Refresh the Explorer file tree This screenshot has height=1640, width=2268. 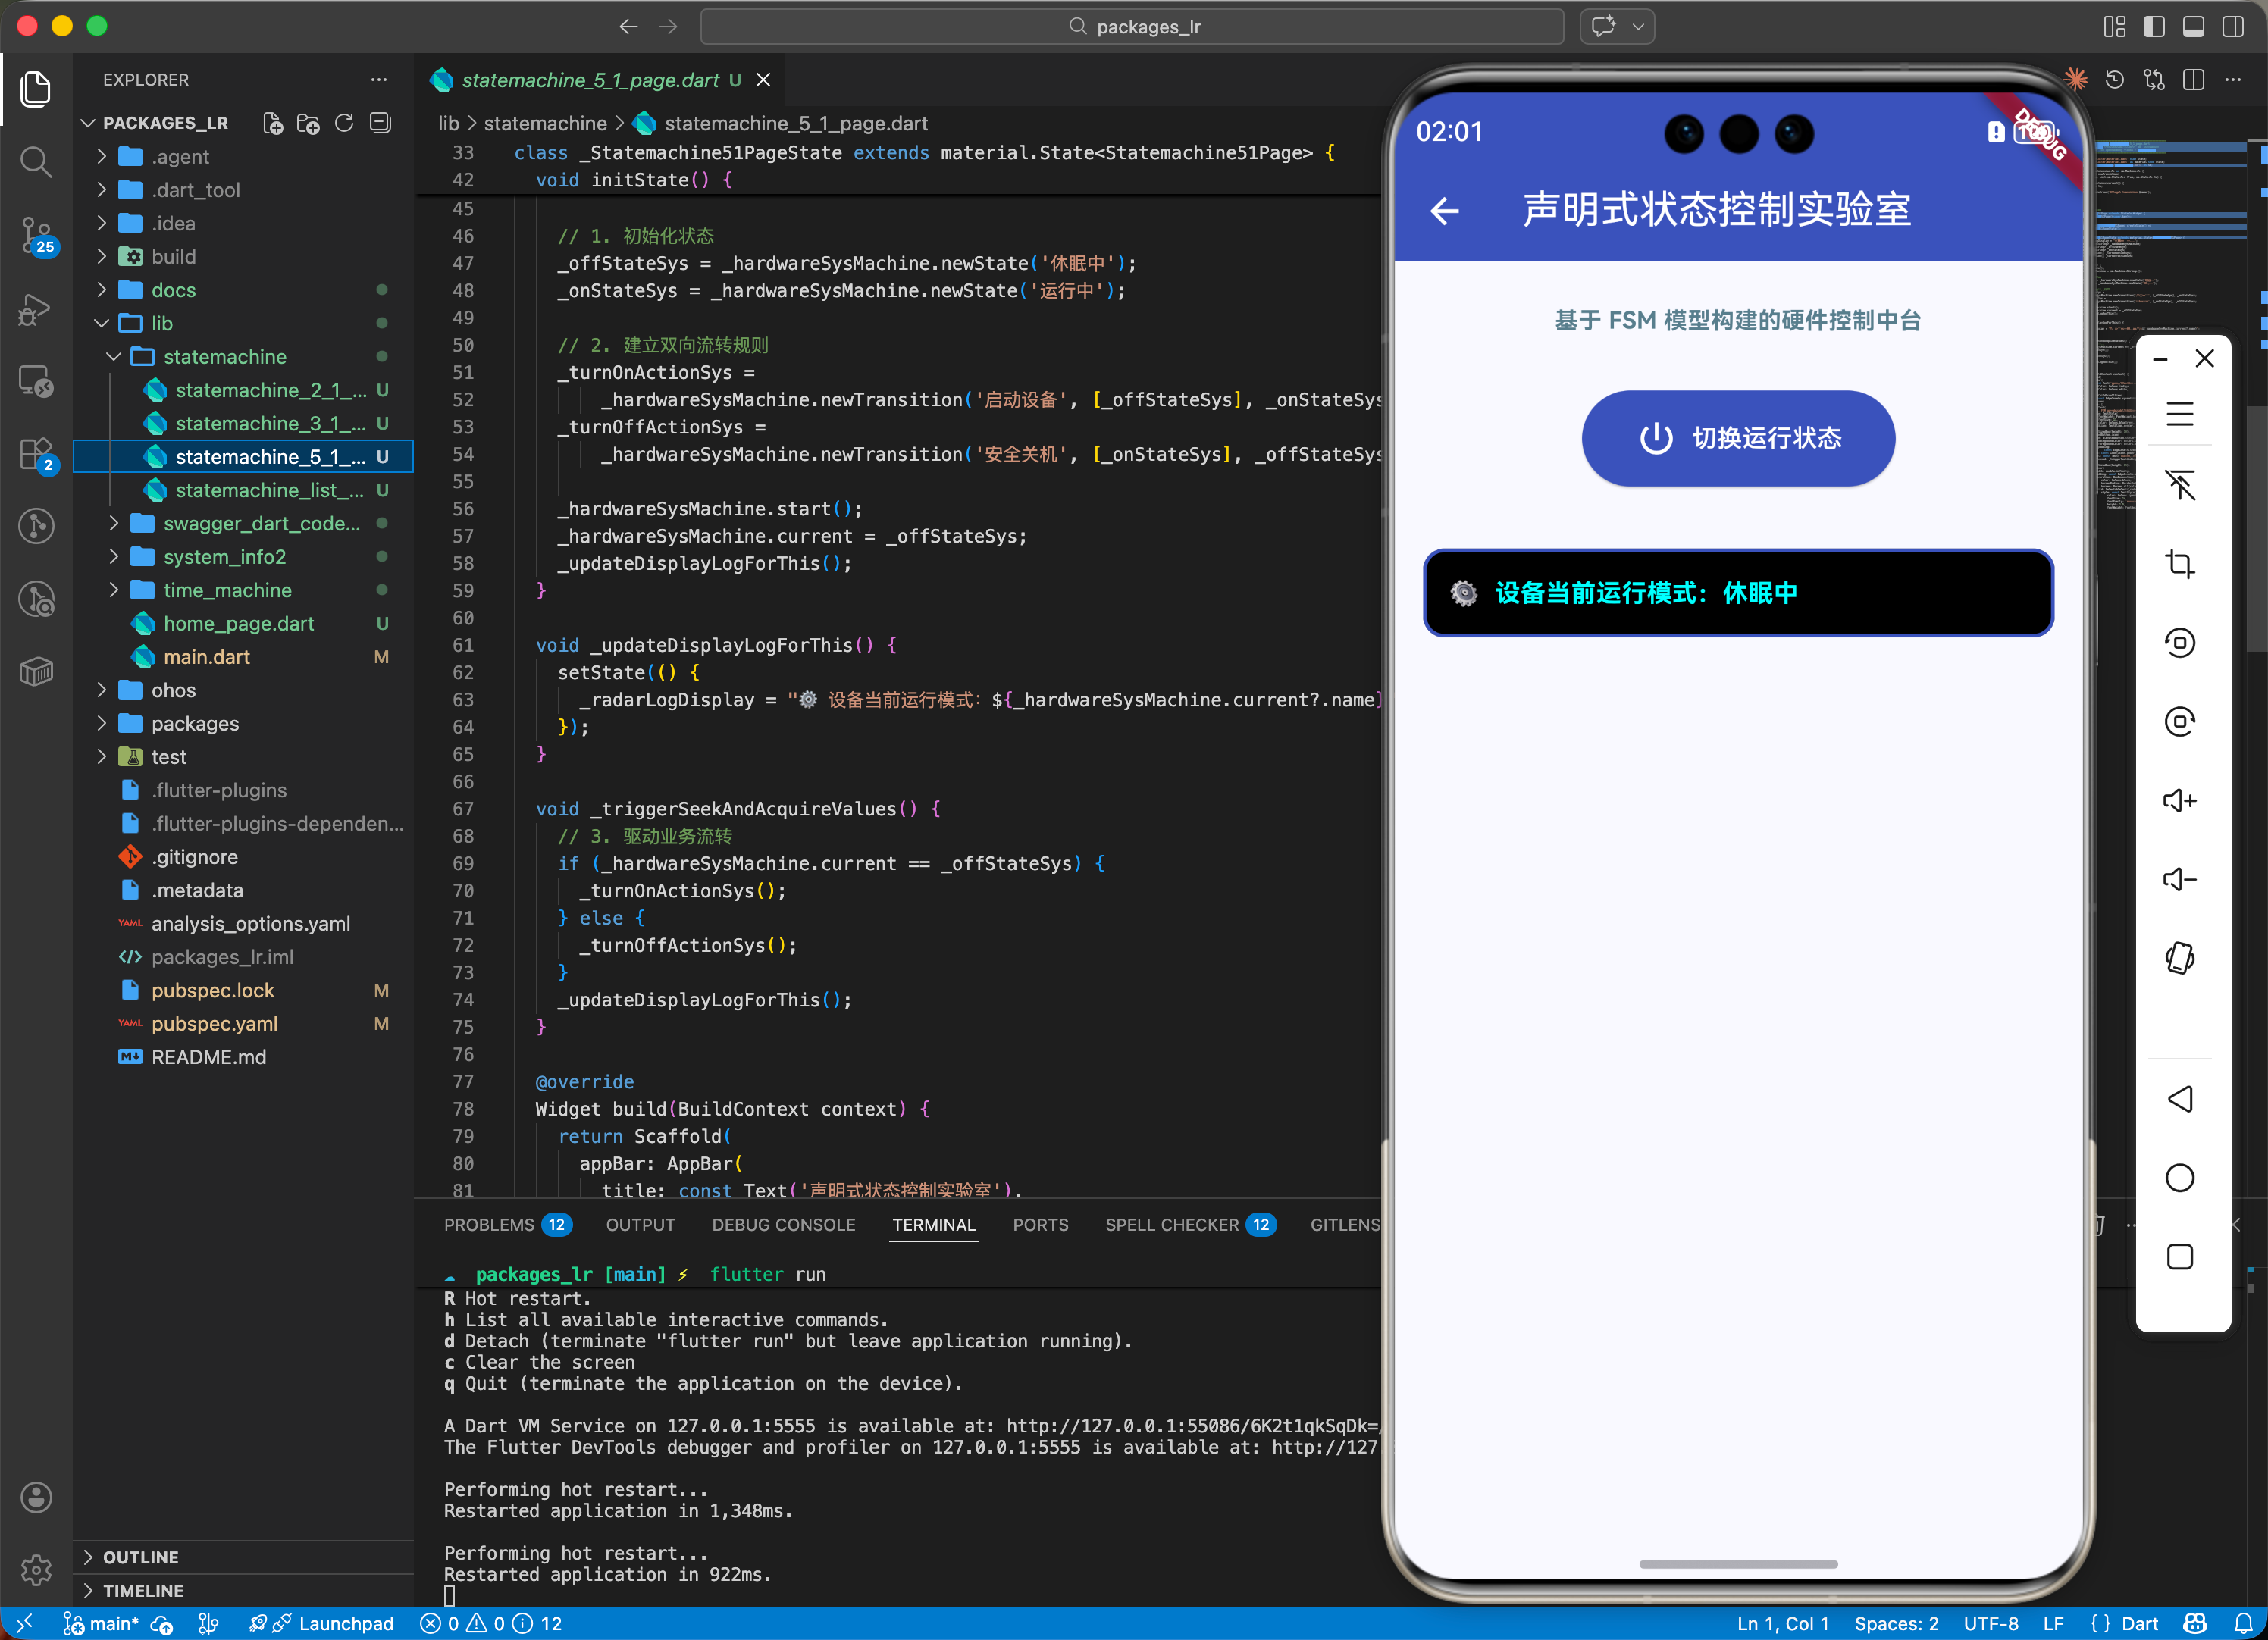click(x=344, y=123)
